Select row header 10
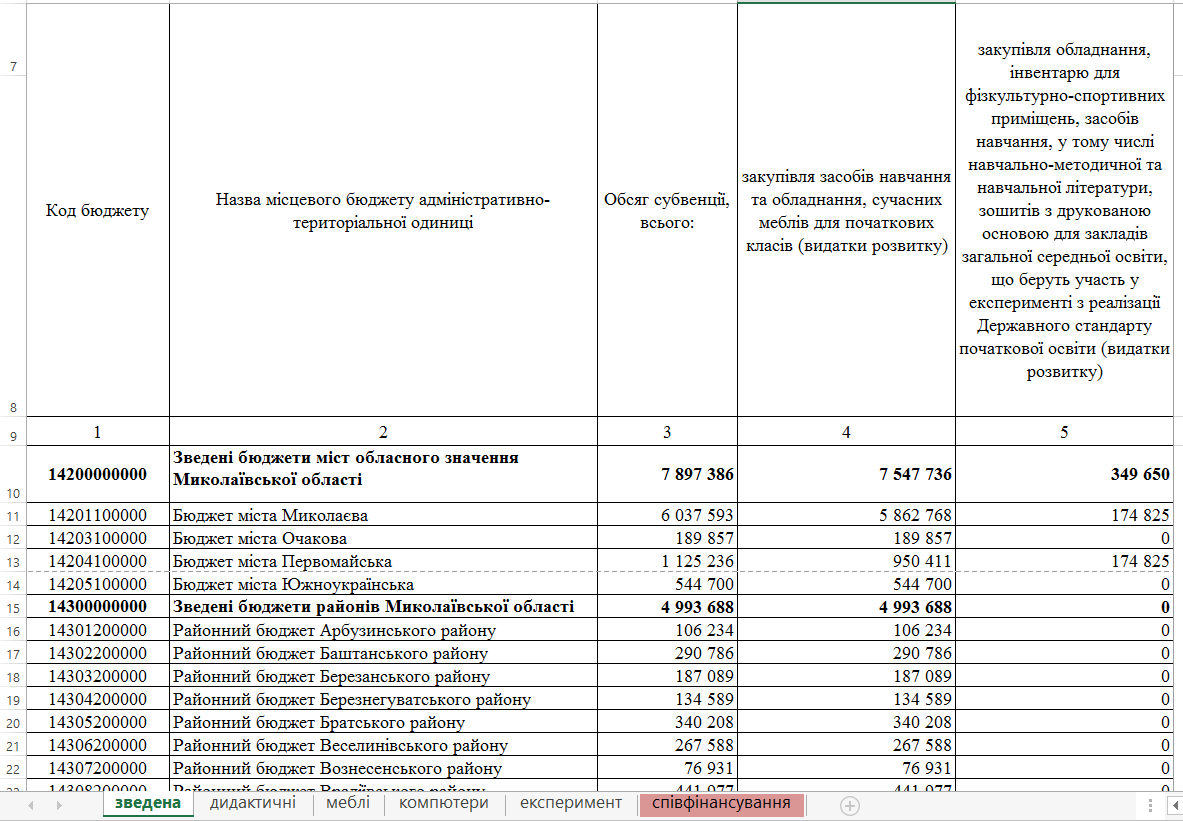Viewport: 1183px width, 821px height. pyautogui.click(x=13, y=474)
